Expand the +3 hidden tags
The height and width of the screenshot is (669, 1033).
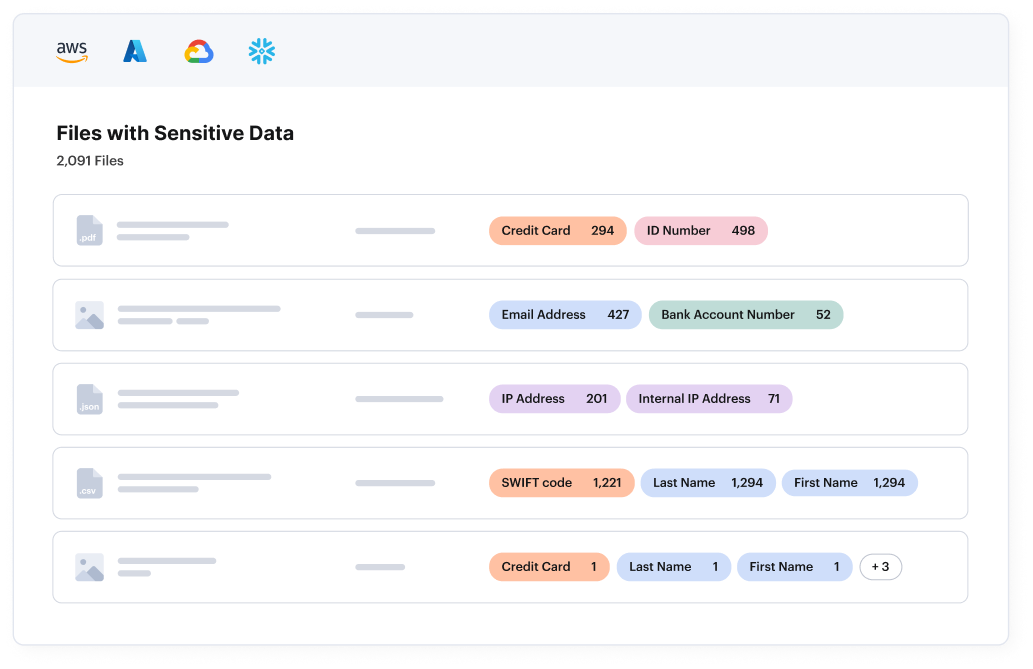pos(881,567)
